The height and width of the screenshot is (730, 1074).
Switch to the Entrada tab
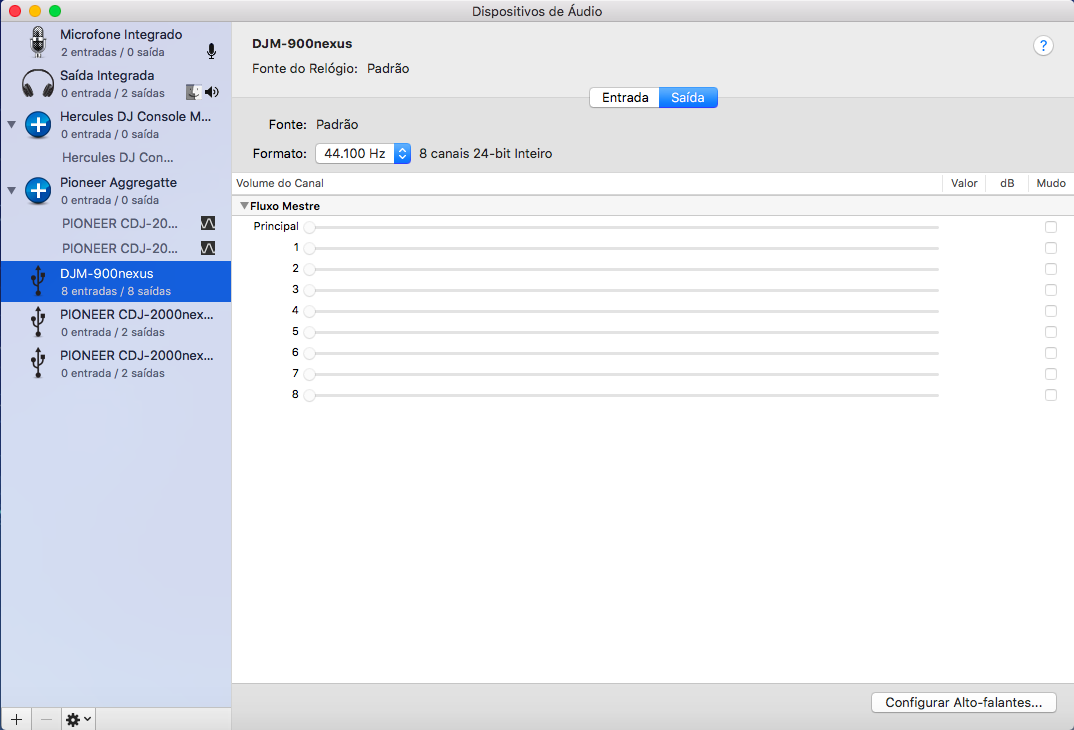(x=625, y=97)
